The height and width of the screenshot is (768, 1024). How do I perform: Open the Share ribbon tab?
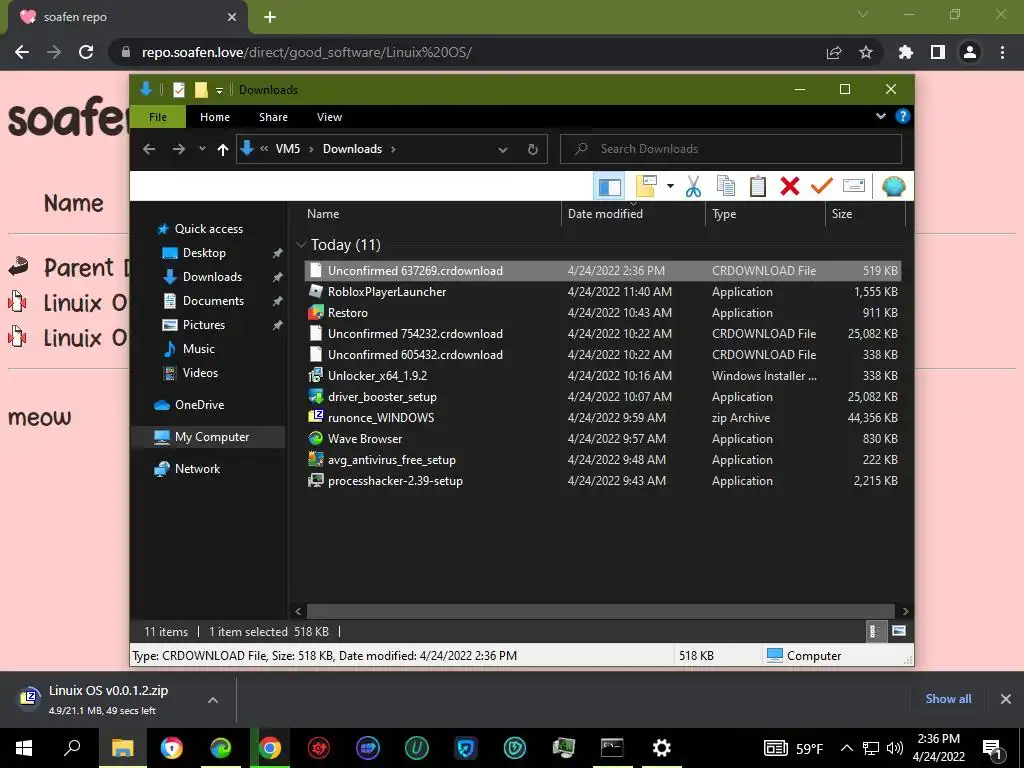pos(273,117)
